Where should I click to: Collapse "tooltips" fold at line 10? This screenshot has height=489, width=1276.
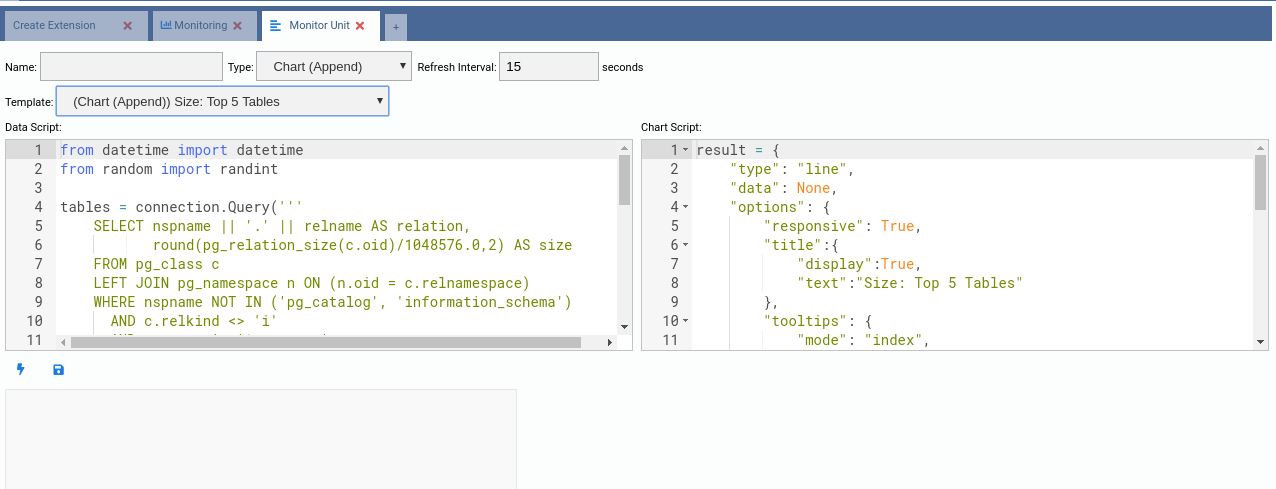[x=686, y=321]
